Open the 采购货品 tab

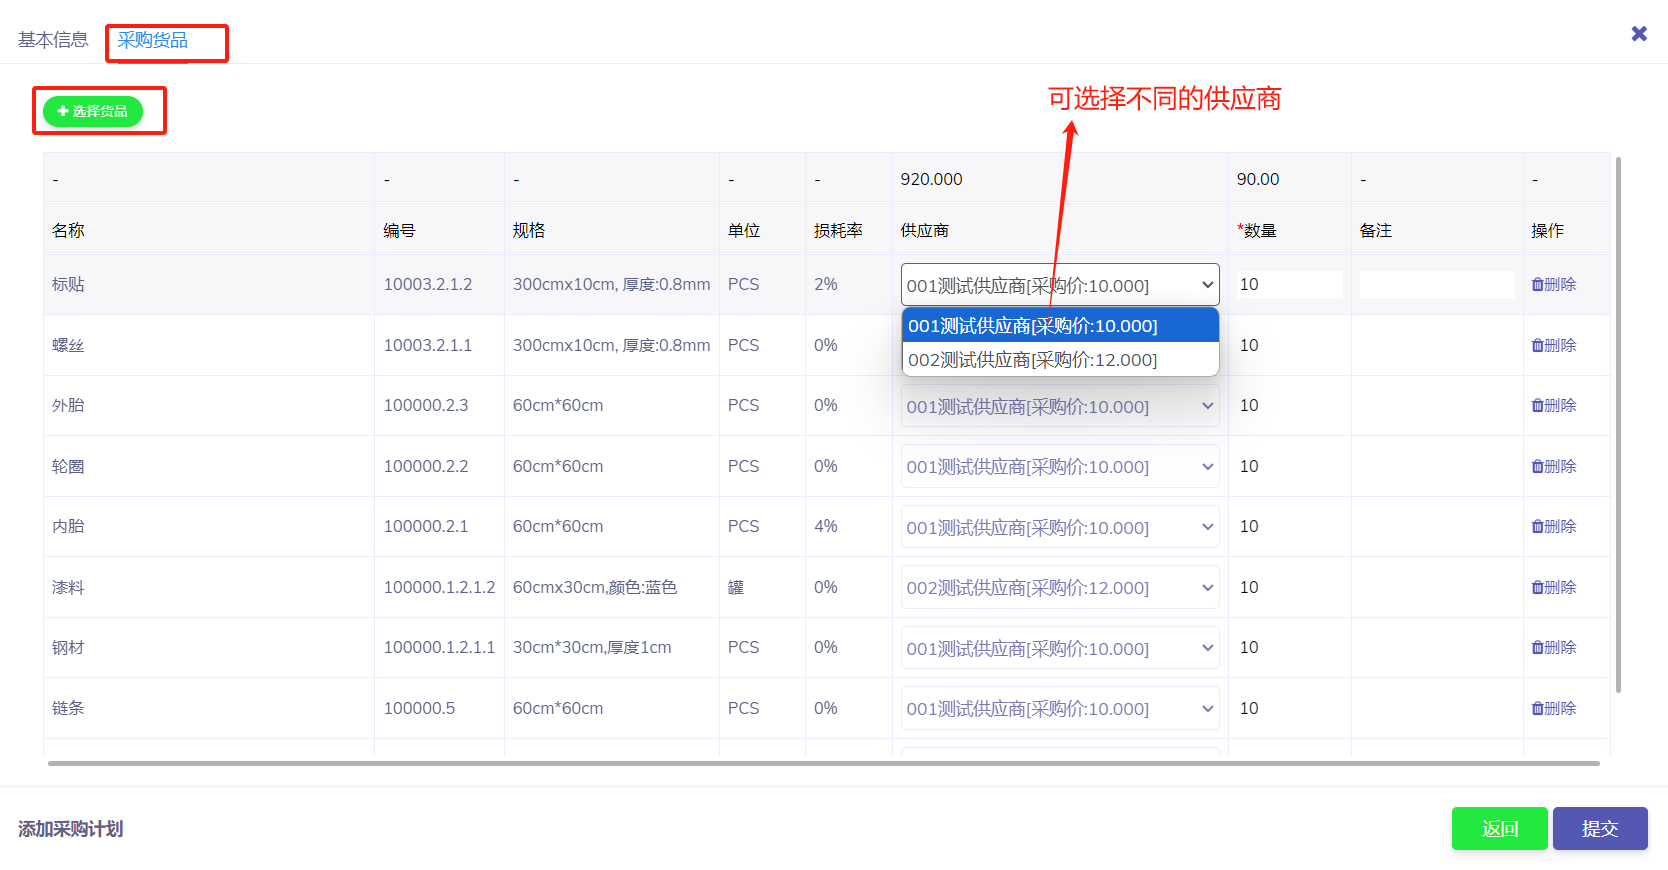[x=153, y=40]
